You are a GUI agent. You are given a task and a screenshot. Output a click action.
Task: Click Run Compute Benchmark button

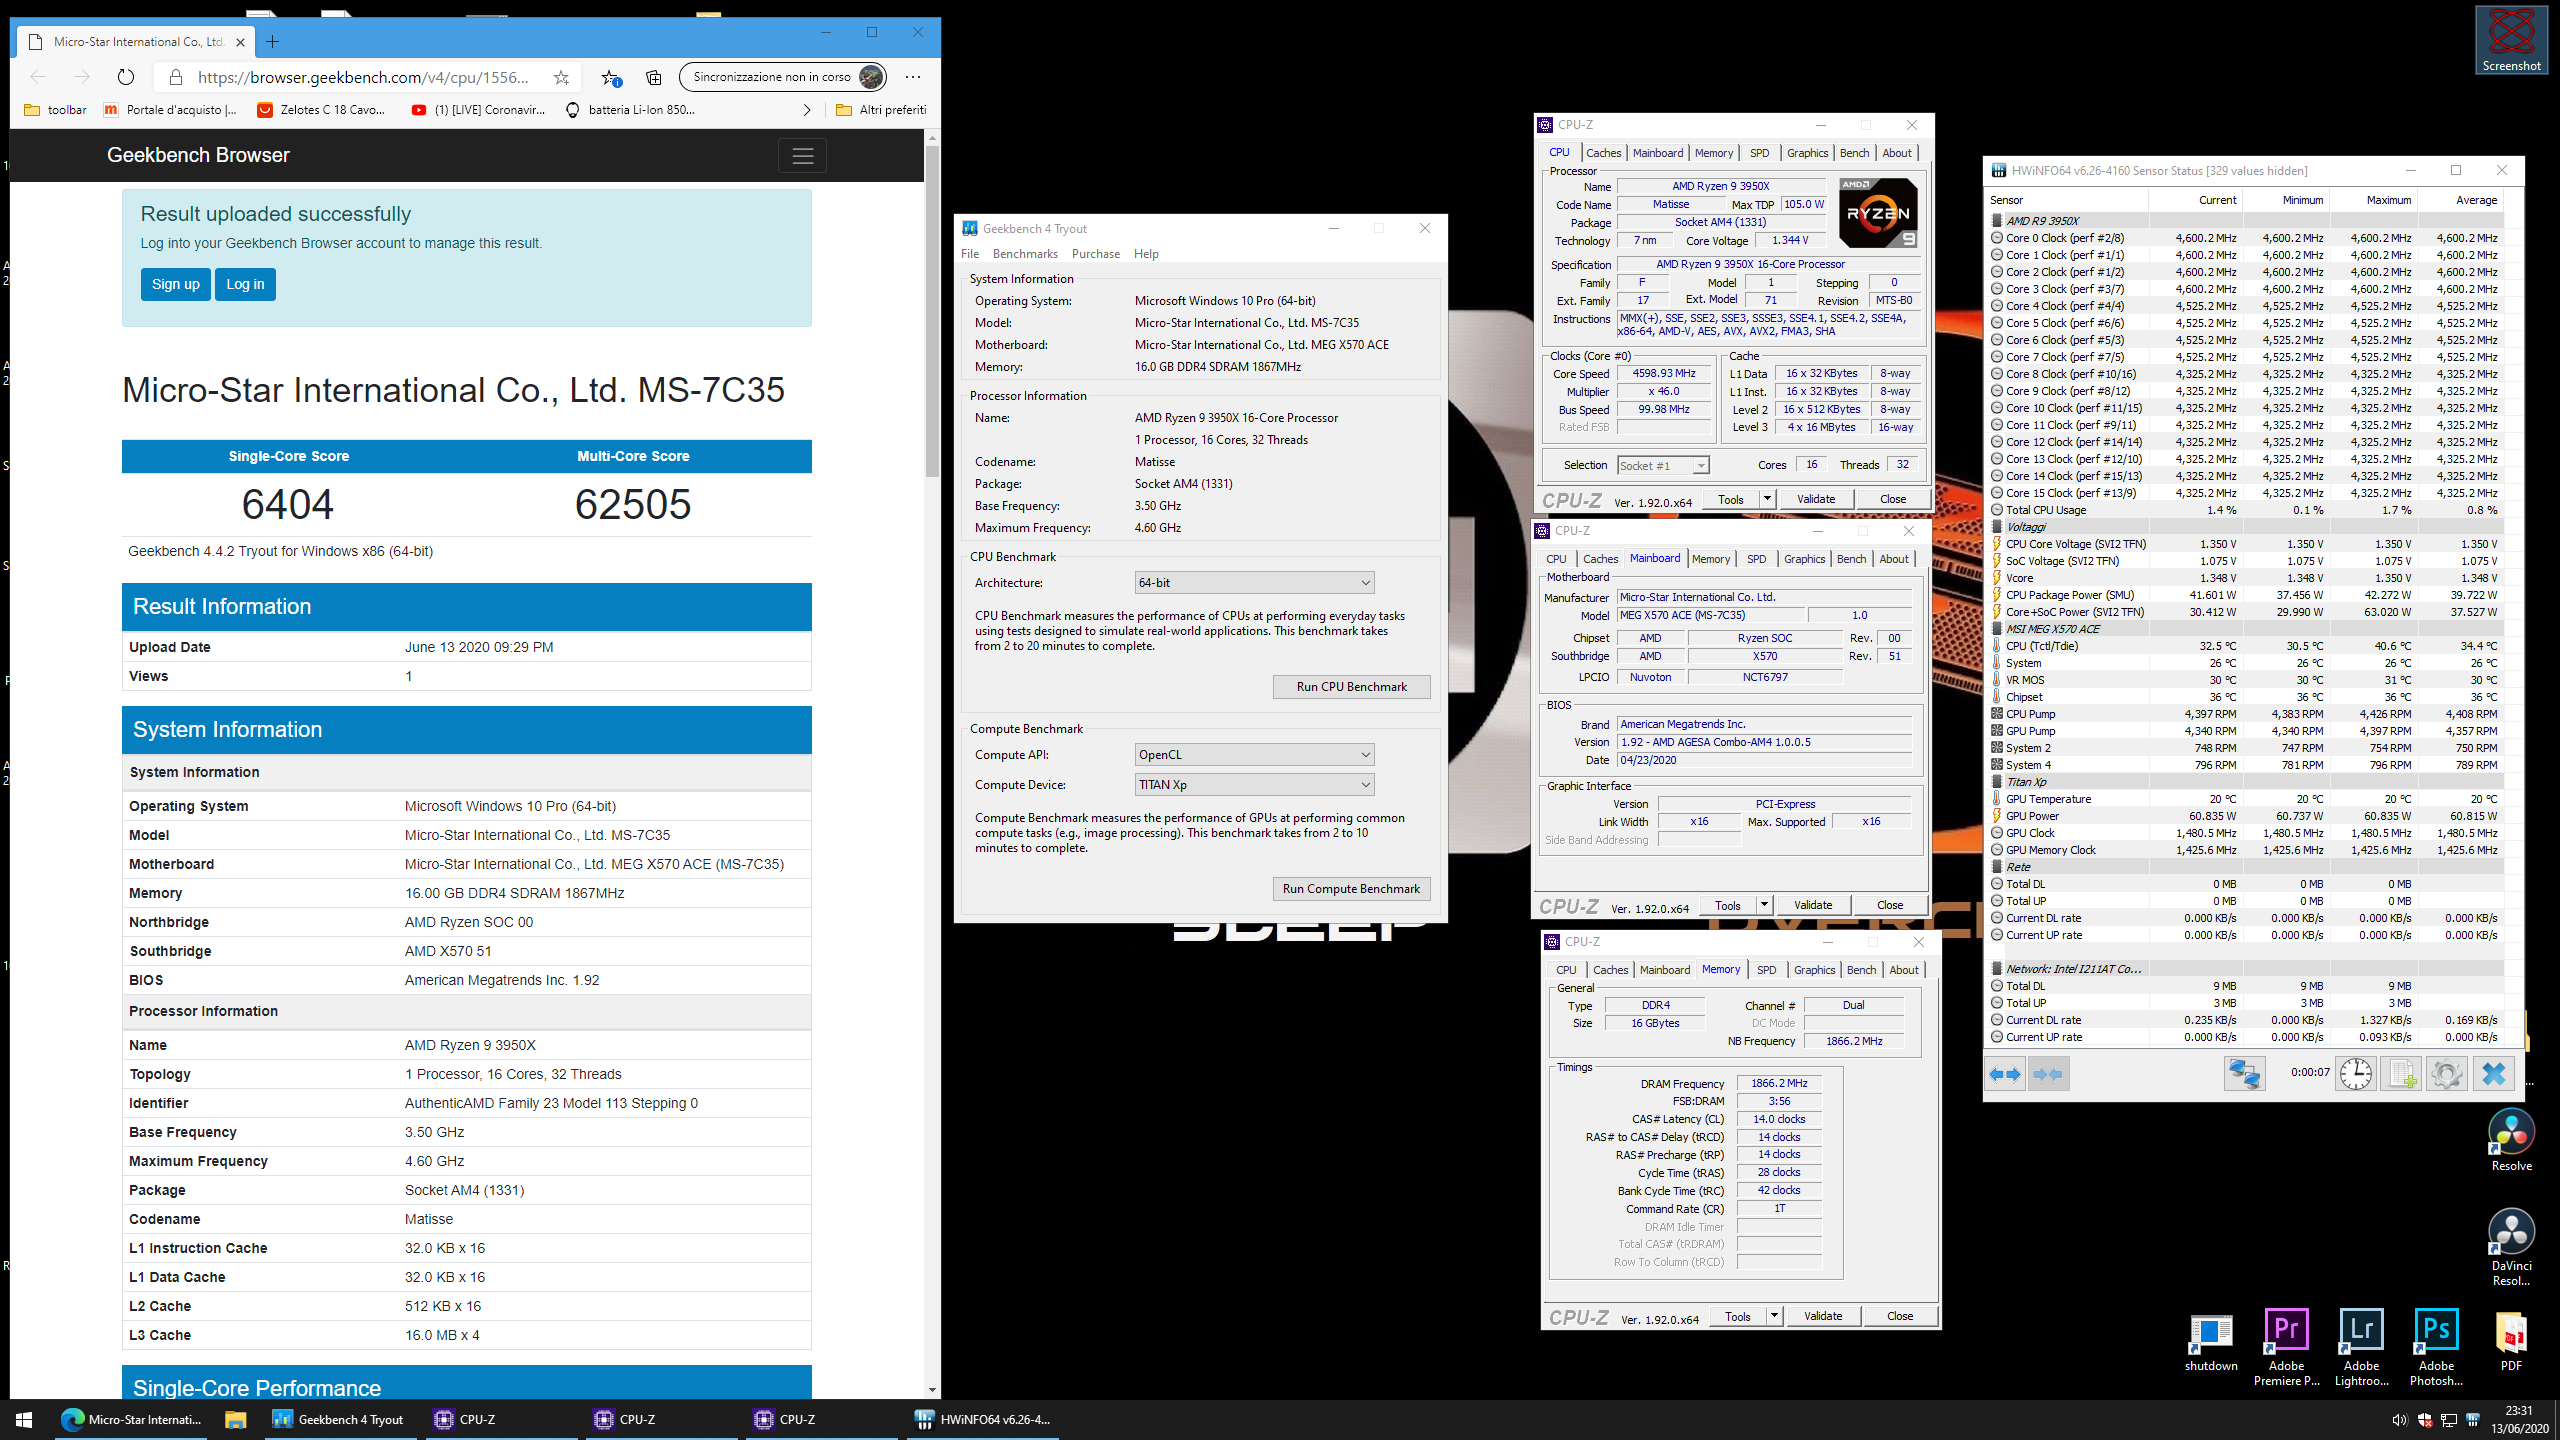point(1351,889)
